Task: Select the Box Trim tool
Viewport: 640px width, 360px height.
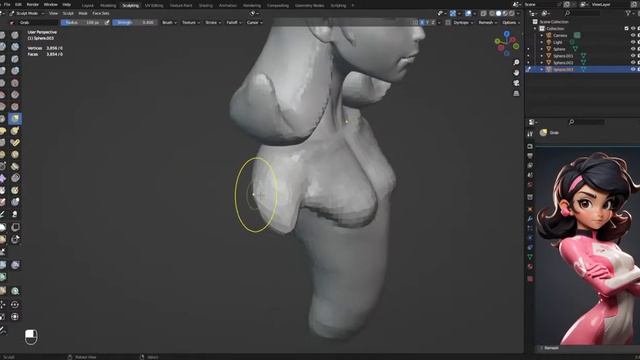Action: pyautogui.click(x=15, y=239)
